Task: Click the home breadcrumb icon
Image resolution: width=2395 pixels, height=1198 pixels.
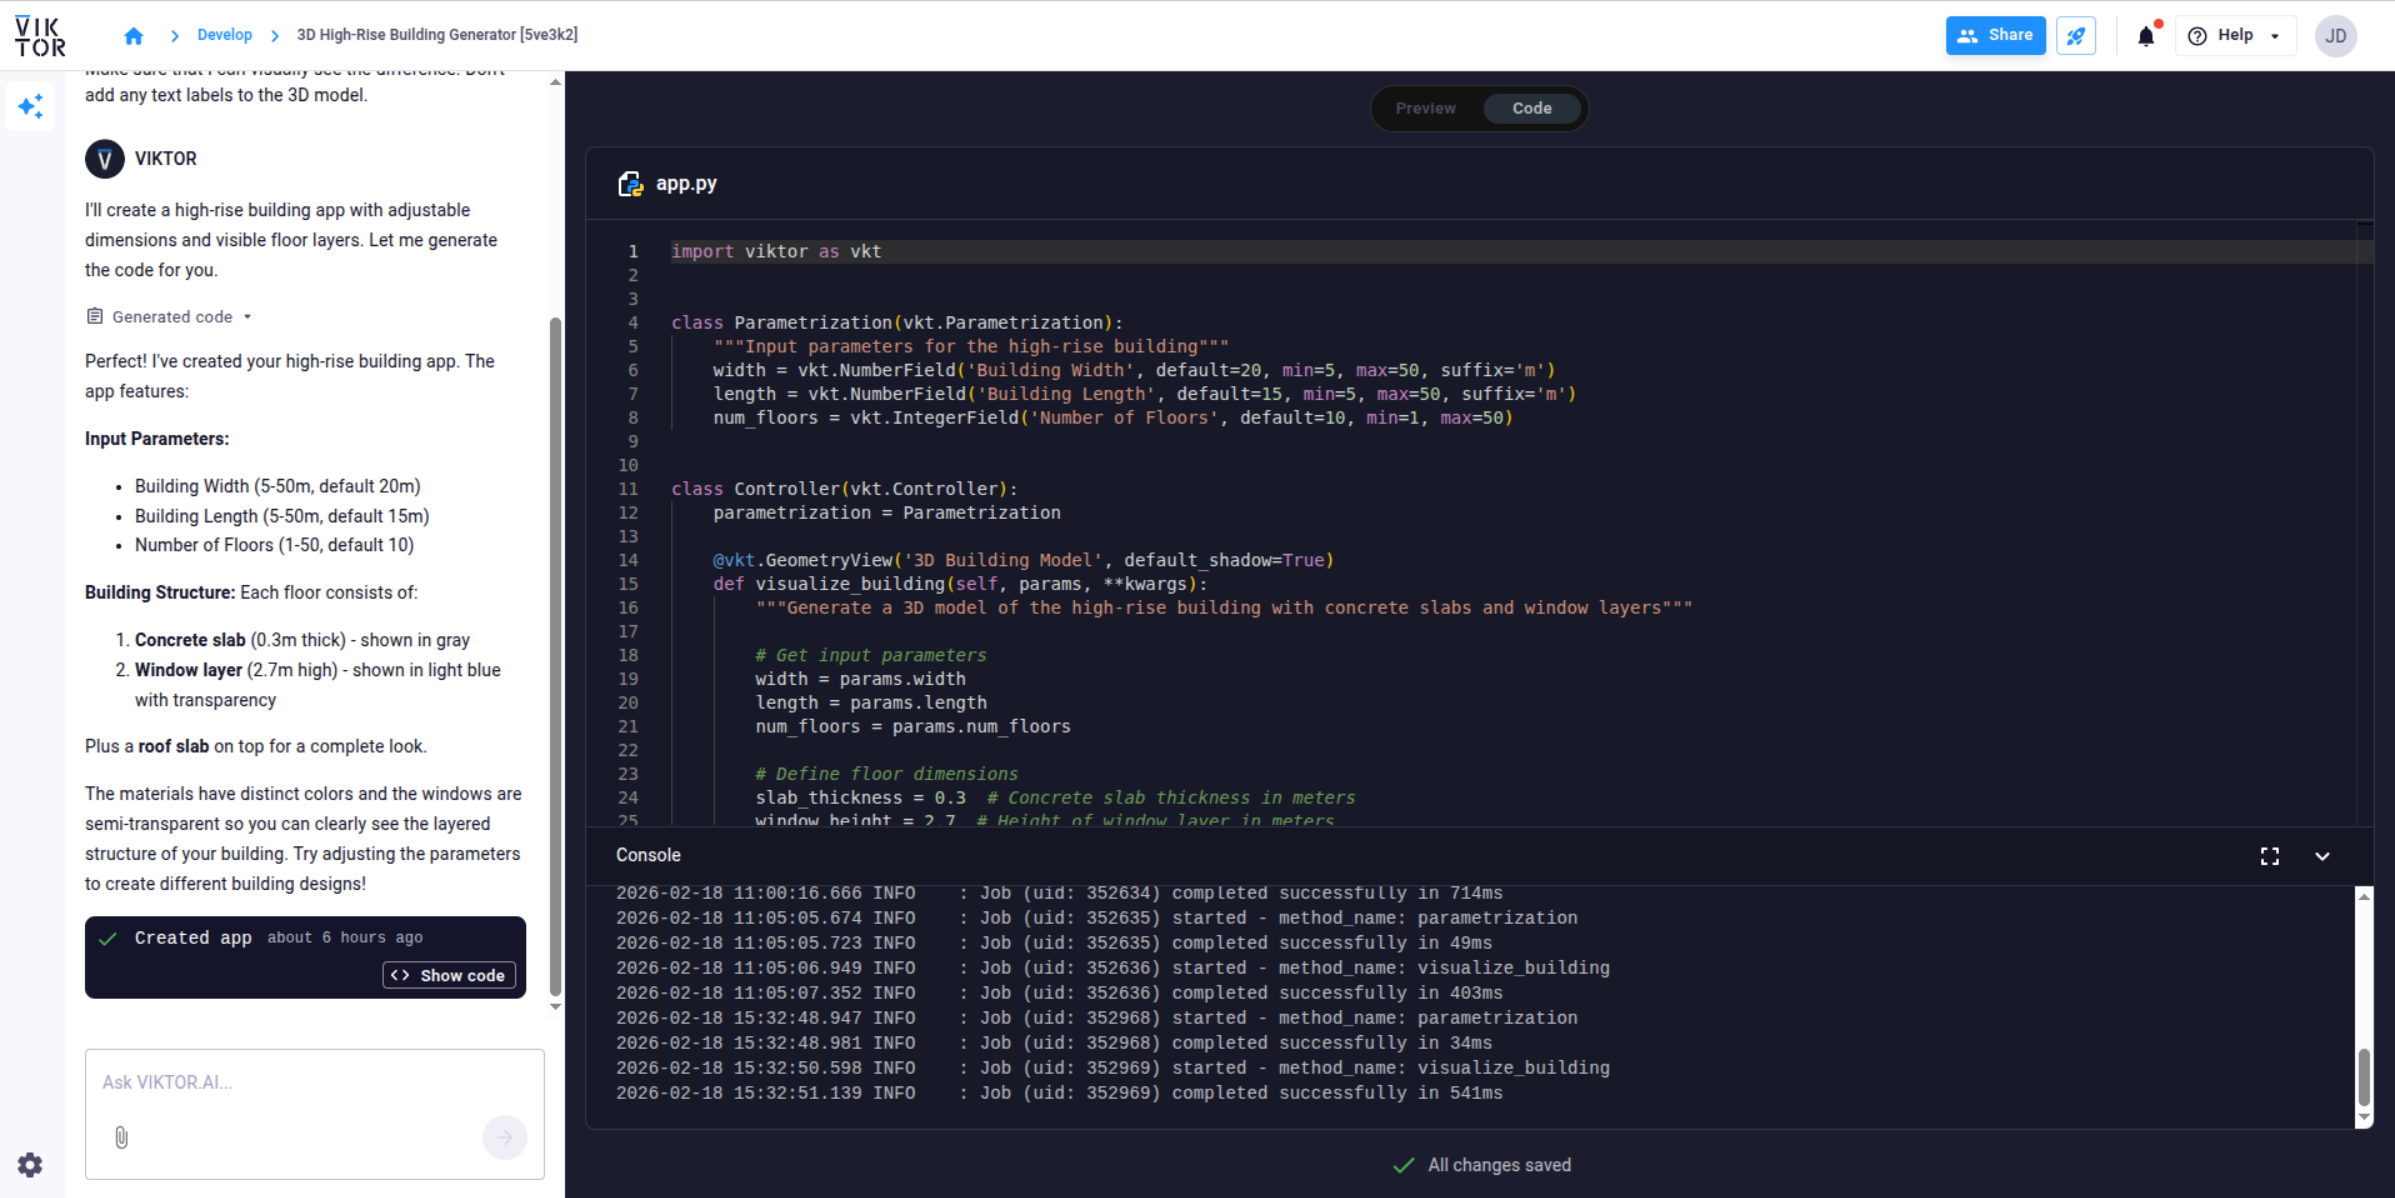Action: (133, 35)
